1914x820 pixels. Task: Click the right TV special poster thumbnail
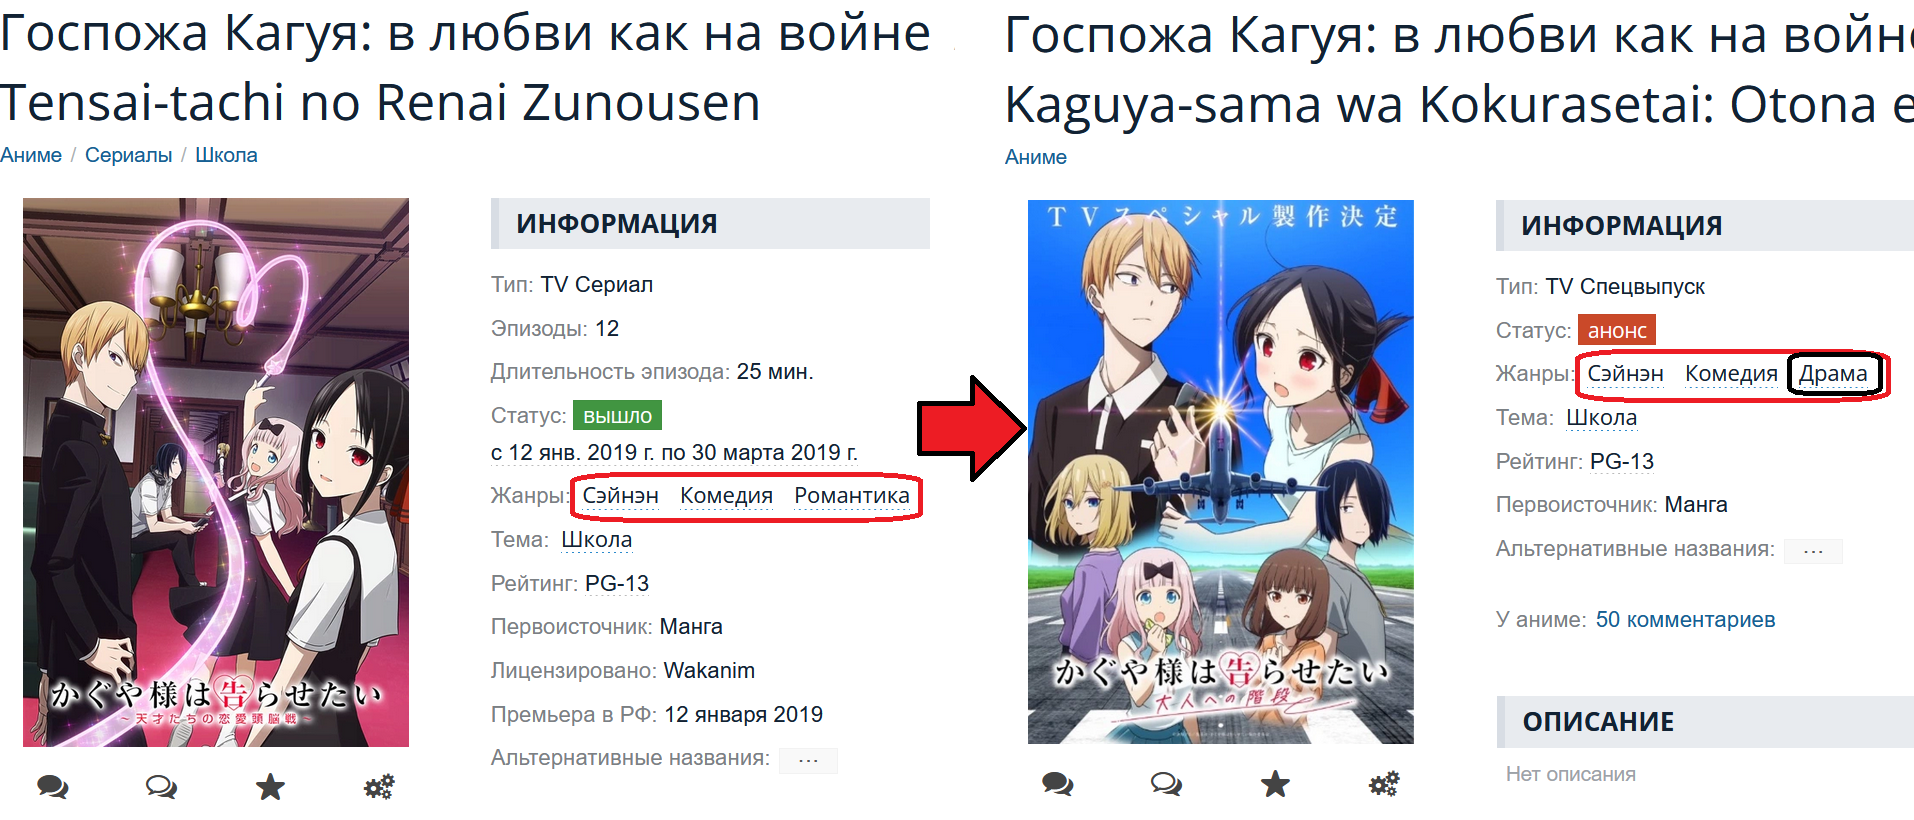click(1221, 472)
